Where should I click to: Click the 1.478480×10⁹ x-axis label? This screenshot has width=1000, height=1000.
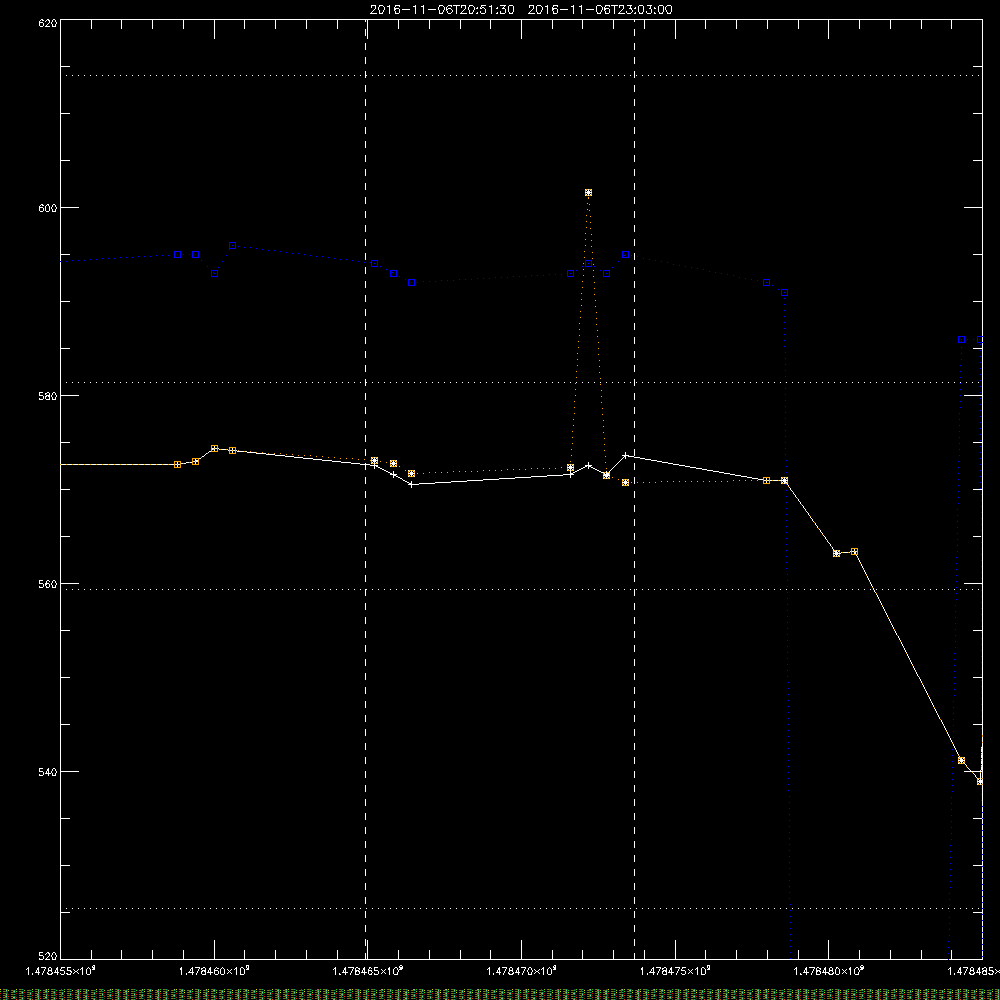829,971
